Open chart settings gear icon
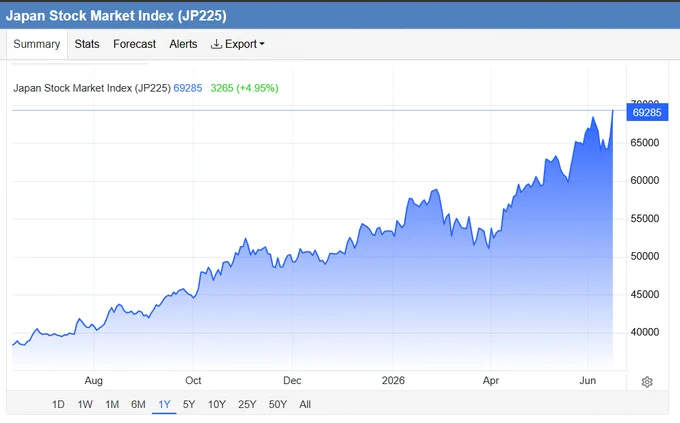Image resolution: width=680 pixels, height=423 pixels. [647, 382]
